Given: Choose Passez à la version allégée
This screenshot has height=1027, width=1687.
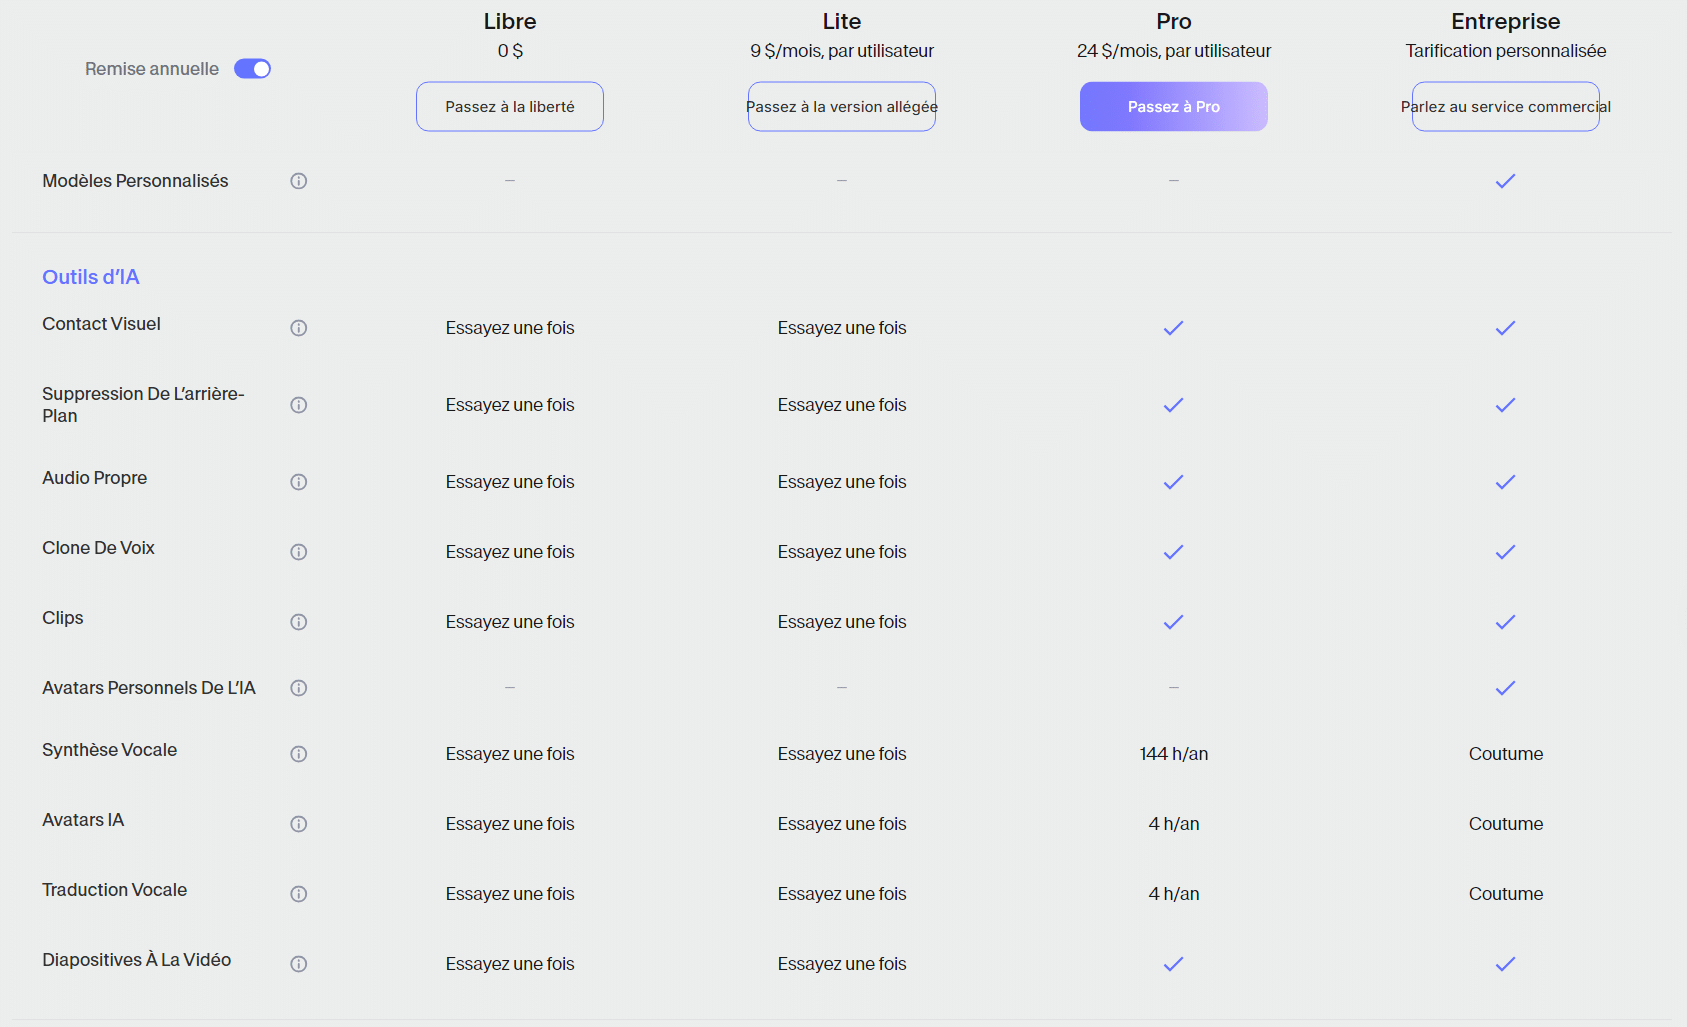Looking at the screenshot, I should 842,107.
